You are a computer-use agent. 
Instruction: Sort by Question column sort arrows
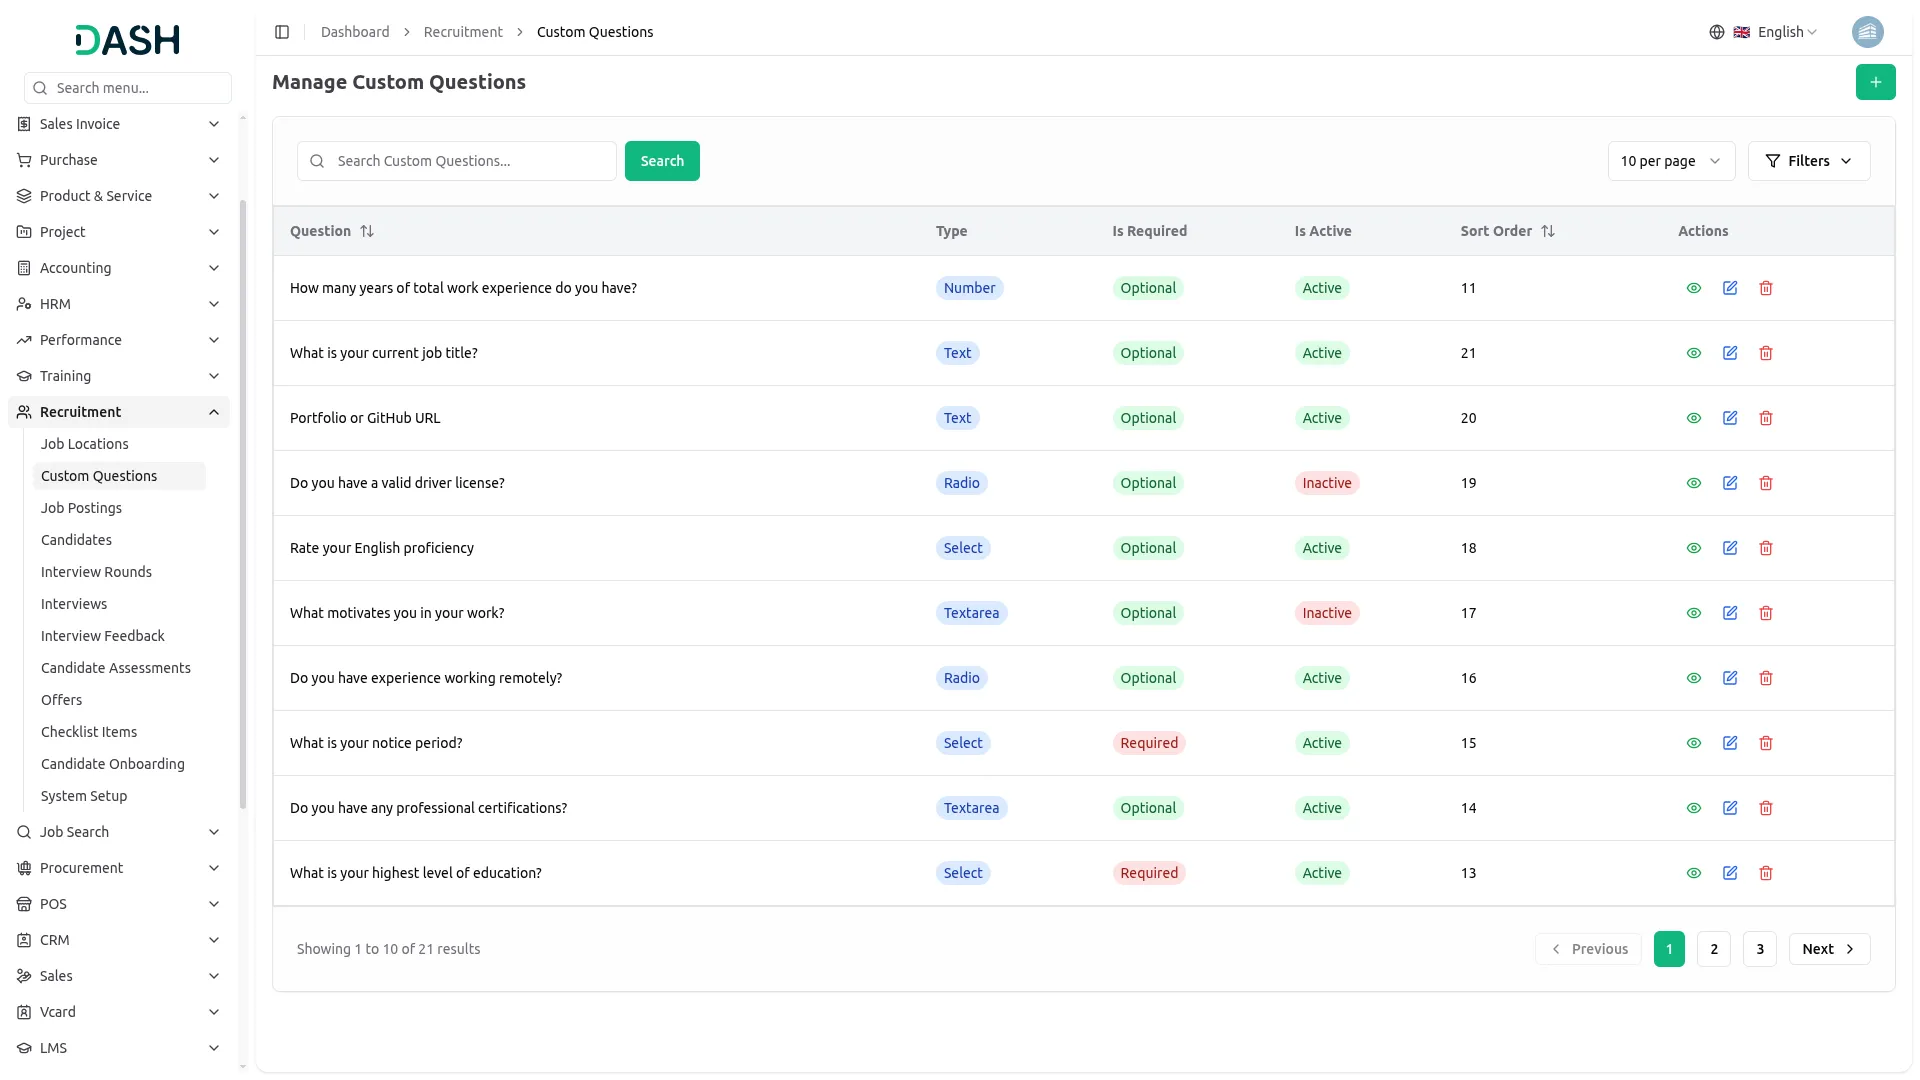(x=367, y=231)
